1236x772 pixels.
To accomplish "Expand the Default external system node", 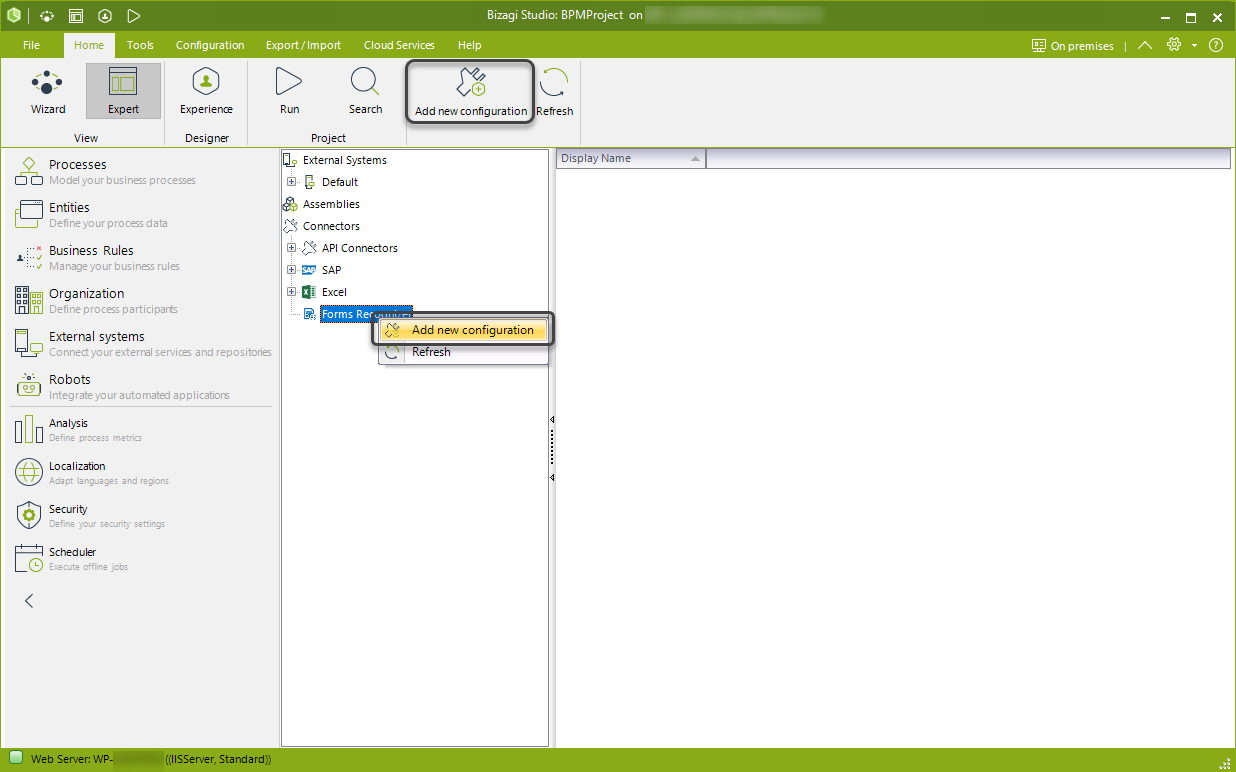I will (291, 182).
